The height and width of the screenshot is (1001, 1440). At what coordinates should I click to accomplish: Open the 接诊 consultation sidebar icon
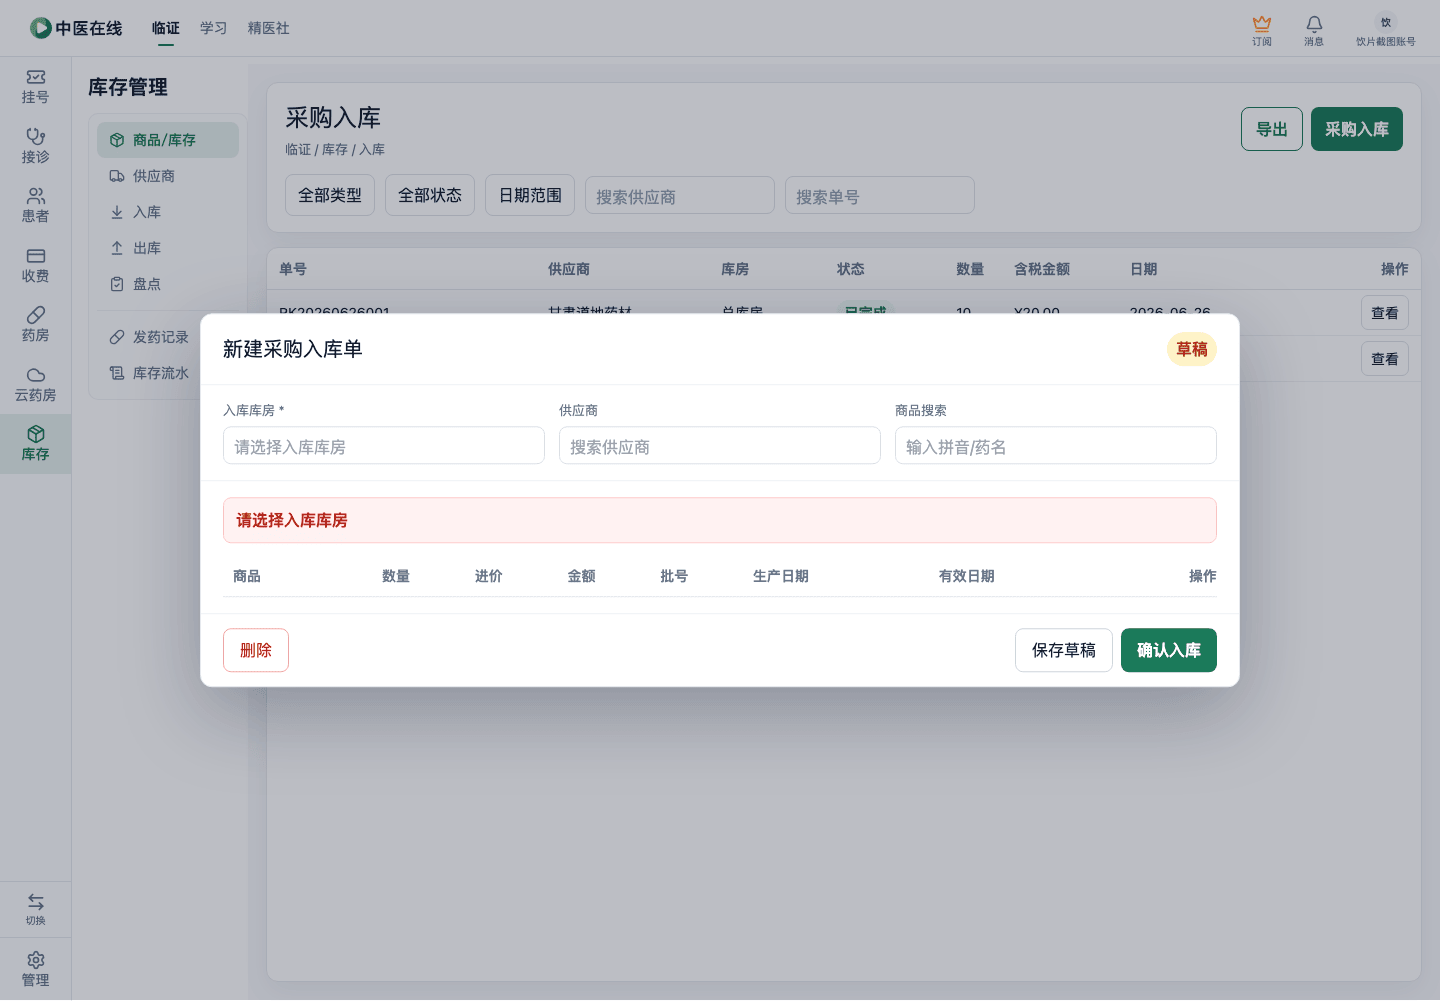(35, 146)
